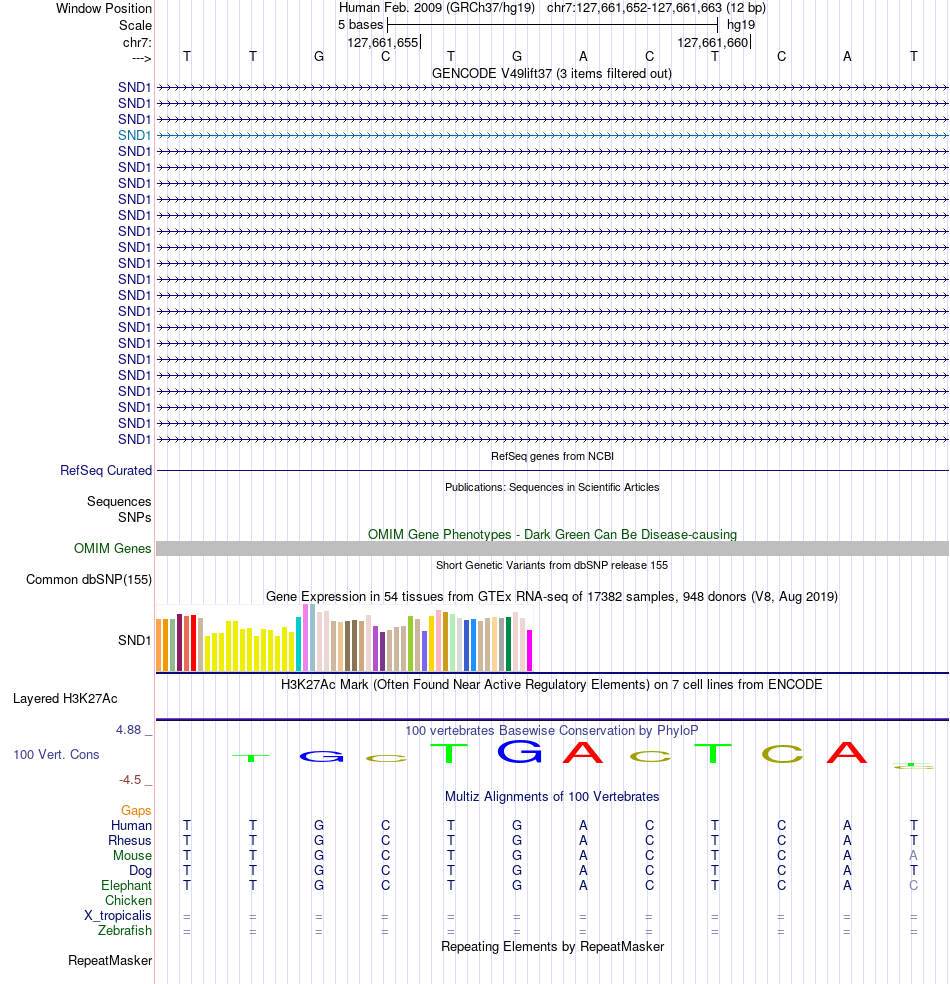Click the Window Position label

coord(104,8)
